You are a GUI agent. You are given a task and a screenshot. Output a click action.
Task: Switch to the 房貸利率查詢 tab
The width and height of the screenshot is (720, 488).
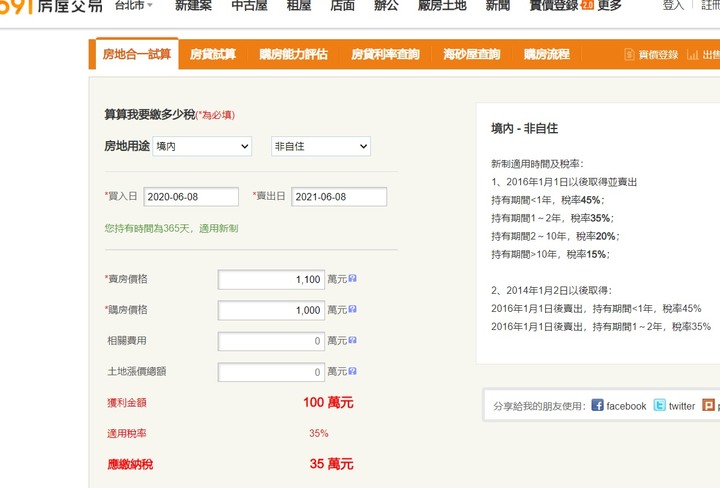[x=385, y=54]
